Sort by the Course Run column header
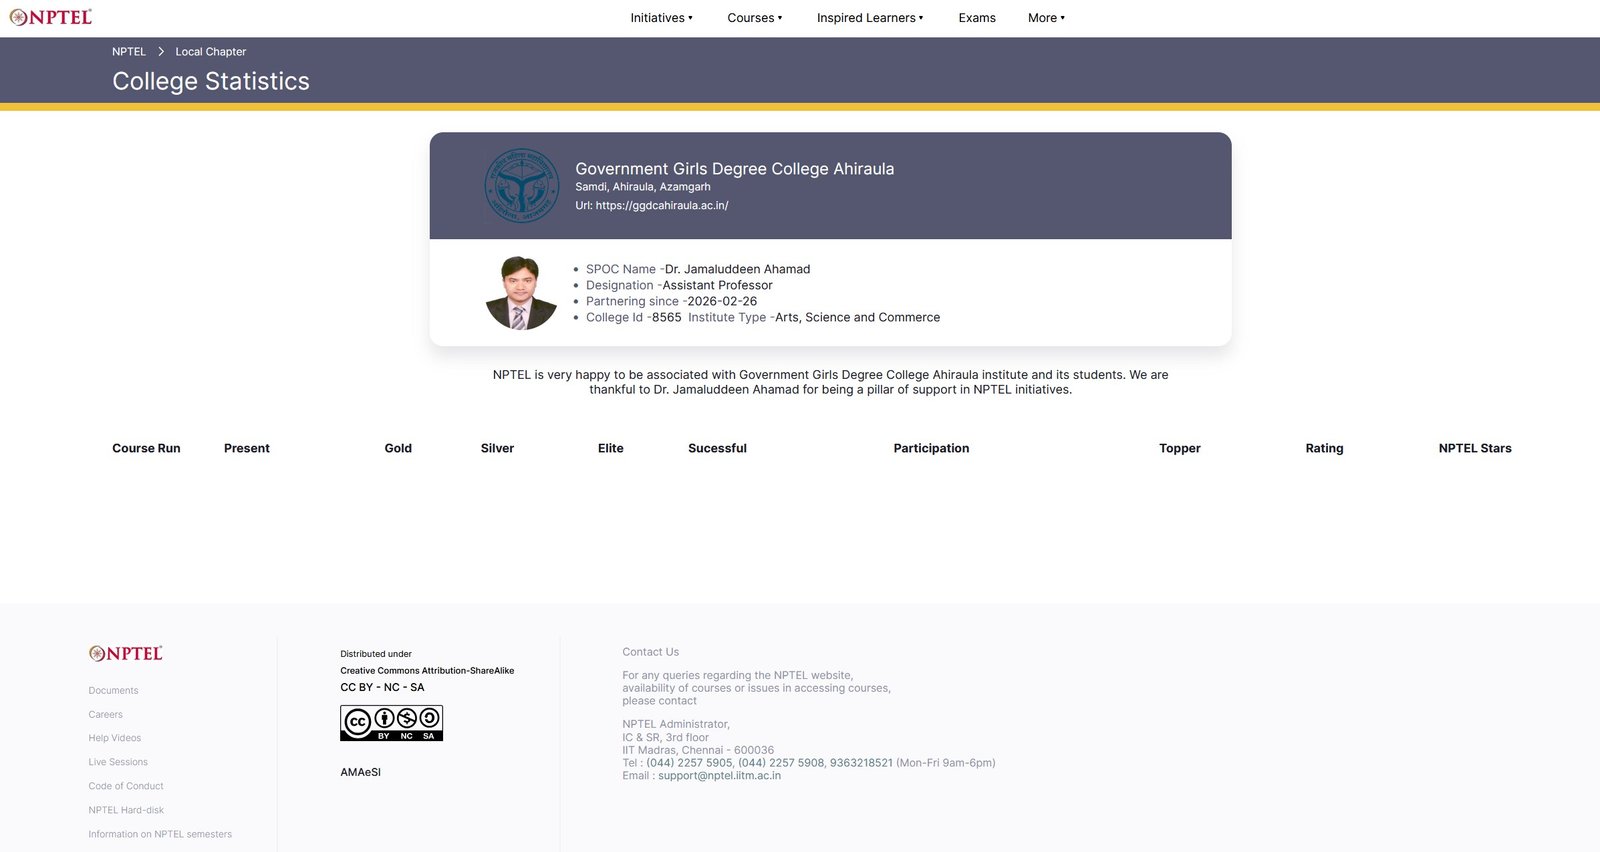Screen dimensions: 1600x852 [x=146, y=449]
